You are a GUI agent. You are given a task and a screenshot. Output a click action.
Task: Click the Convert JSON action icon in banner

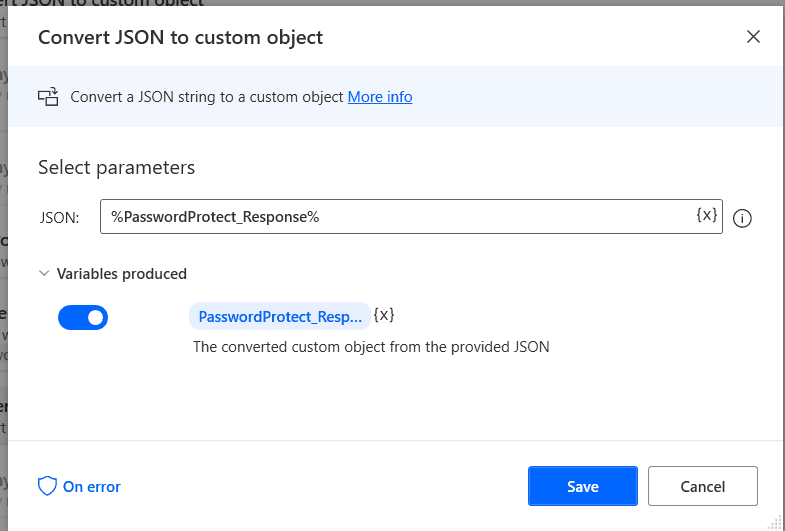[x=48, y=97]
